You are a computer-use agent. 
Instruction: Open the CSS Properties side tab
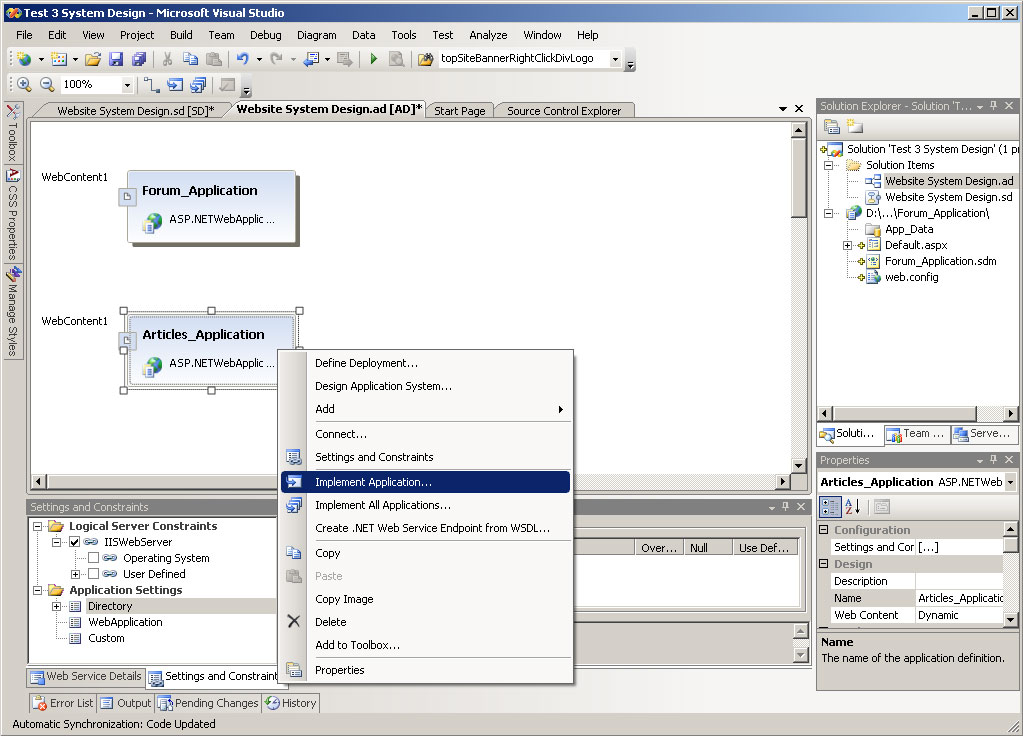tap(12, 215)
